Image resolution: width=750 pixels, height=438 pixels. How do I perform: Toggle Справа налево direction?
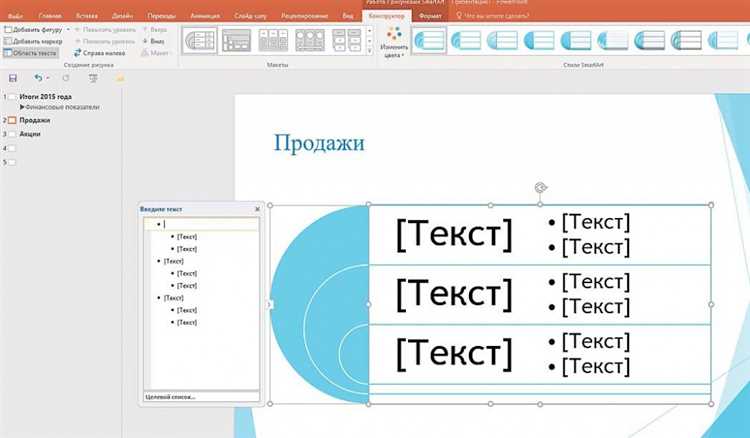pyautogui.click(x=99, y=53)
